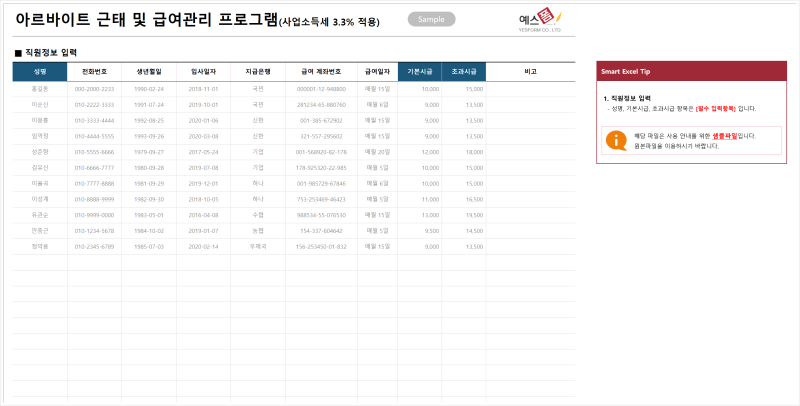The height and width of the screenshot is (406, 800).
Task: Click the gray Sample badge
Action: point(431,19)
